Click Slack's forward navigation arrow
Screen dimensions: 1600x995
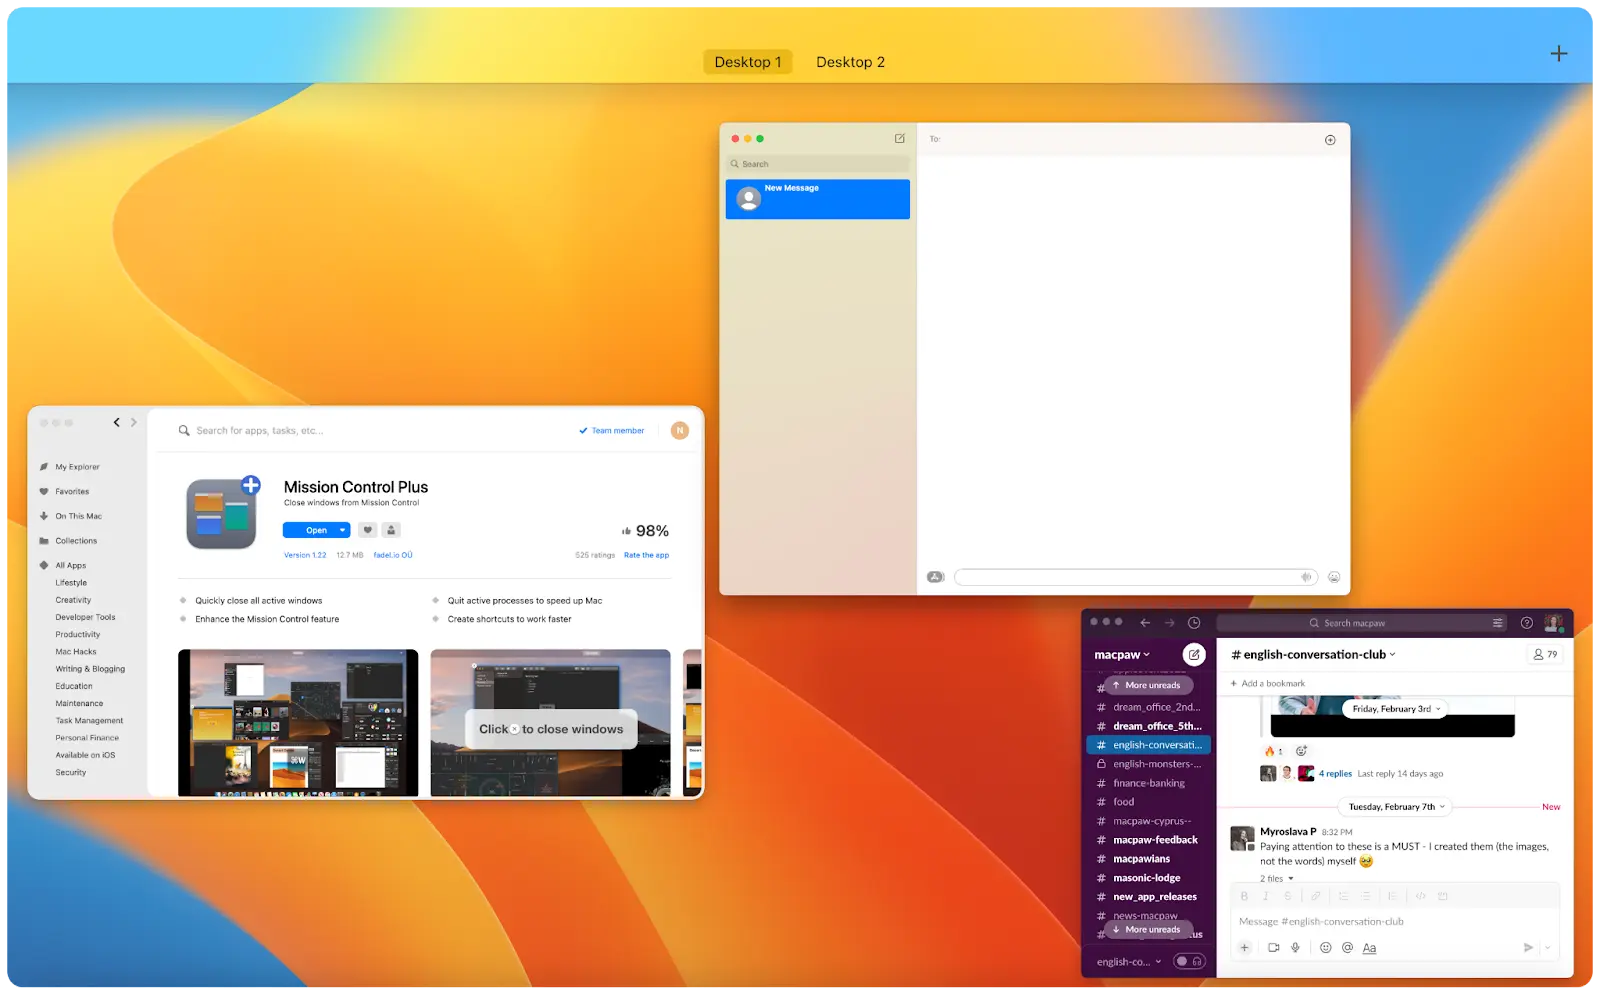click(x=1169, y=623)
